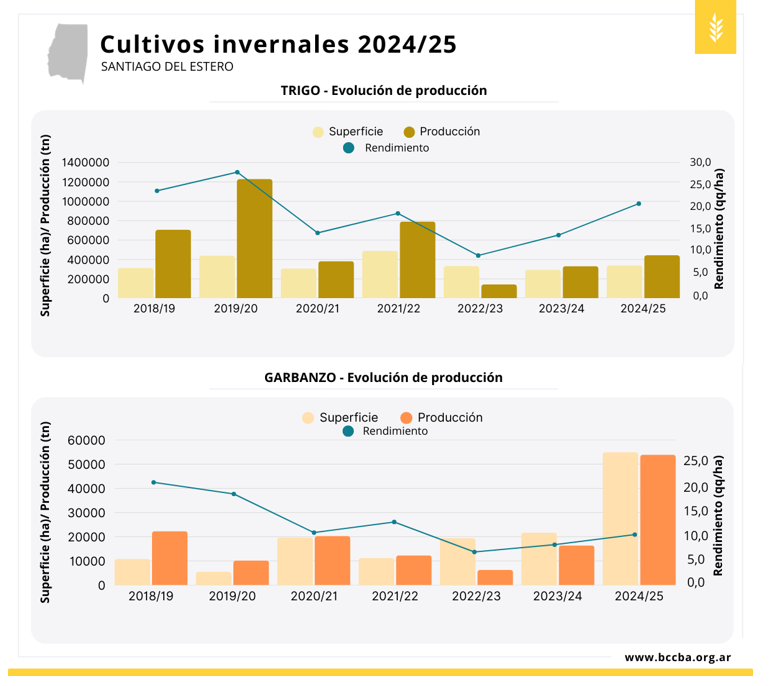The height and width of the screenshot is (686, 772).
Task: Select the Trigo 2021/22 Producción bar
Action: (417, 259)
